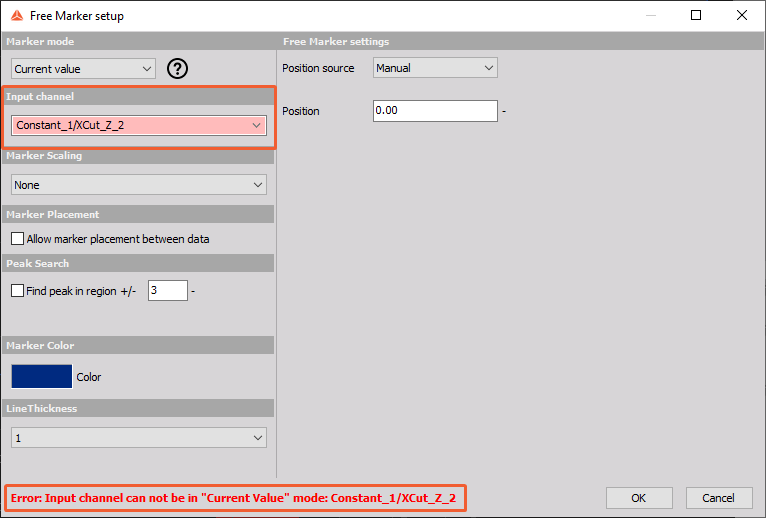Open the Marker mode 'Current value' dropdown
Viewport: 766px width, 518px height.
coord(83,69)
